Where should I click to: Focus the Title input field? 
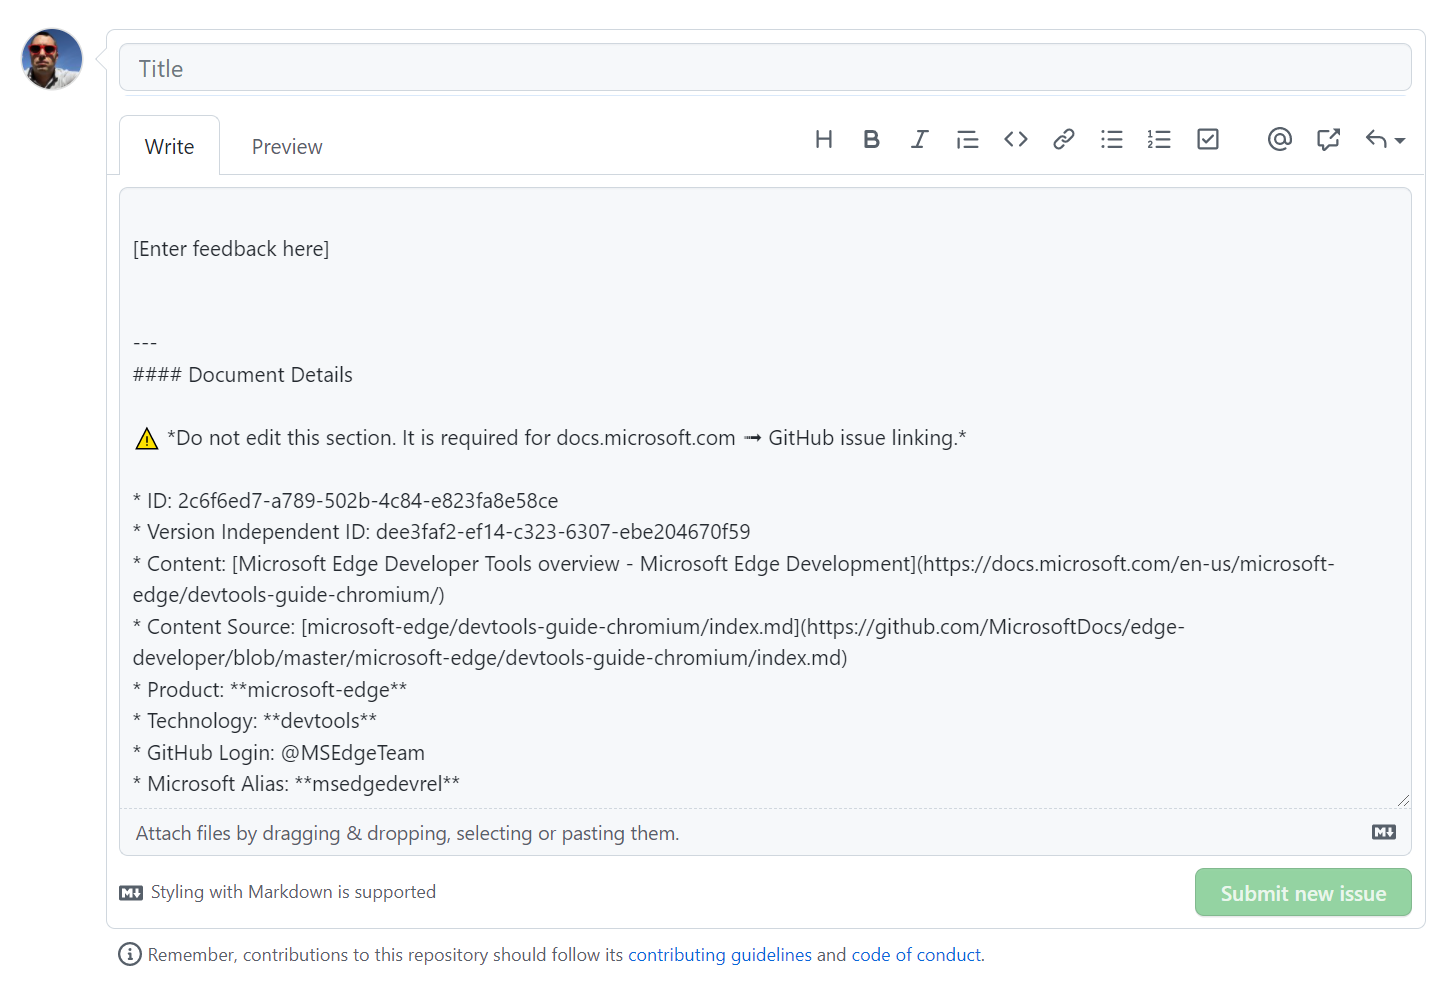pos(765,68)
